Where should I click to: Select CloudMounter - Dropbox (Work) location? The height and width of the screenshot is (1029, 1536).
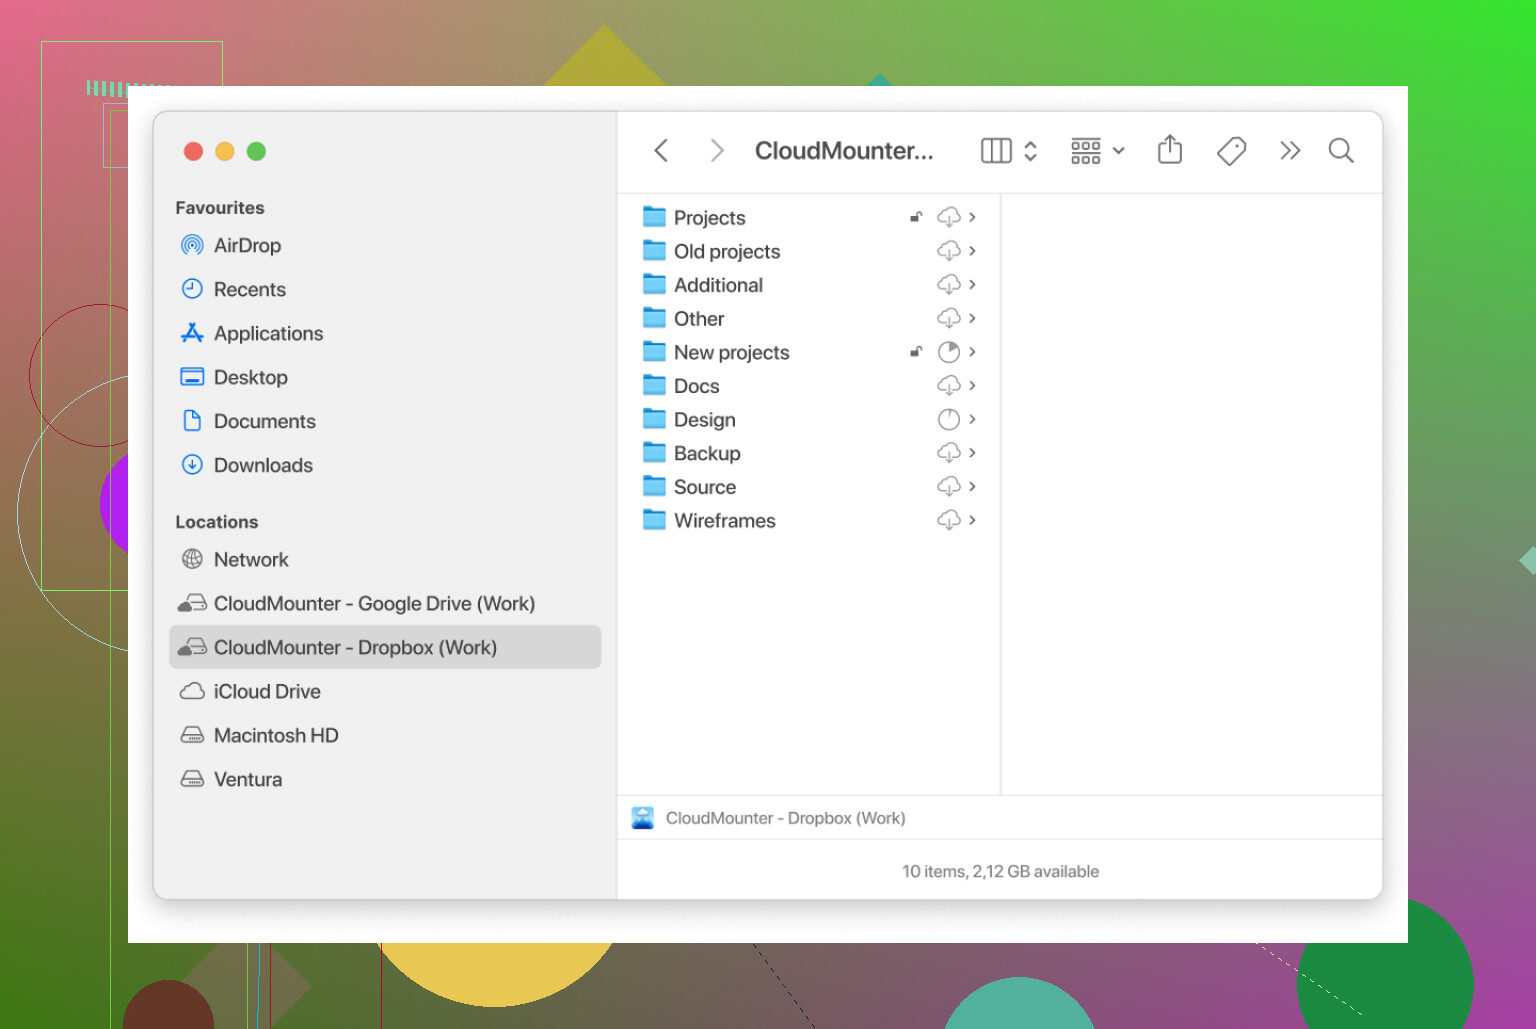tap(385, 647)
